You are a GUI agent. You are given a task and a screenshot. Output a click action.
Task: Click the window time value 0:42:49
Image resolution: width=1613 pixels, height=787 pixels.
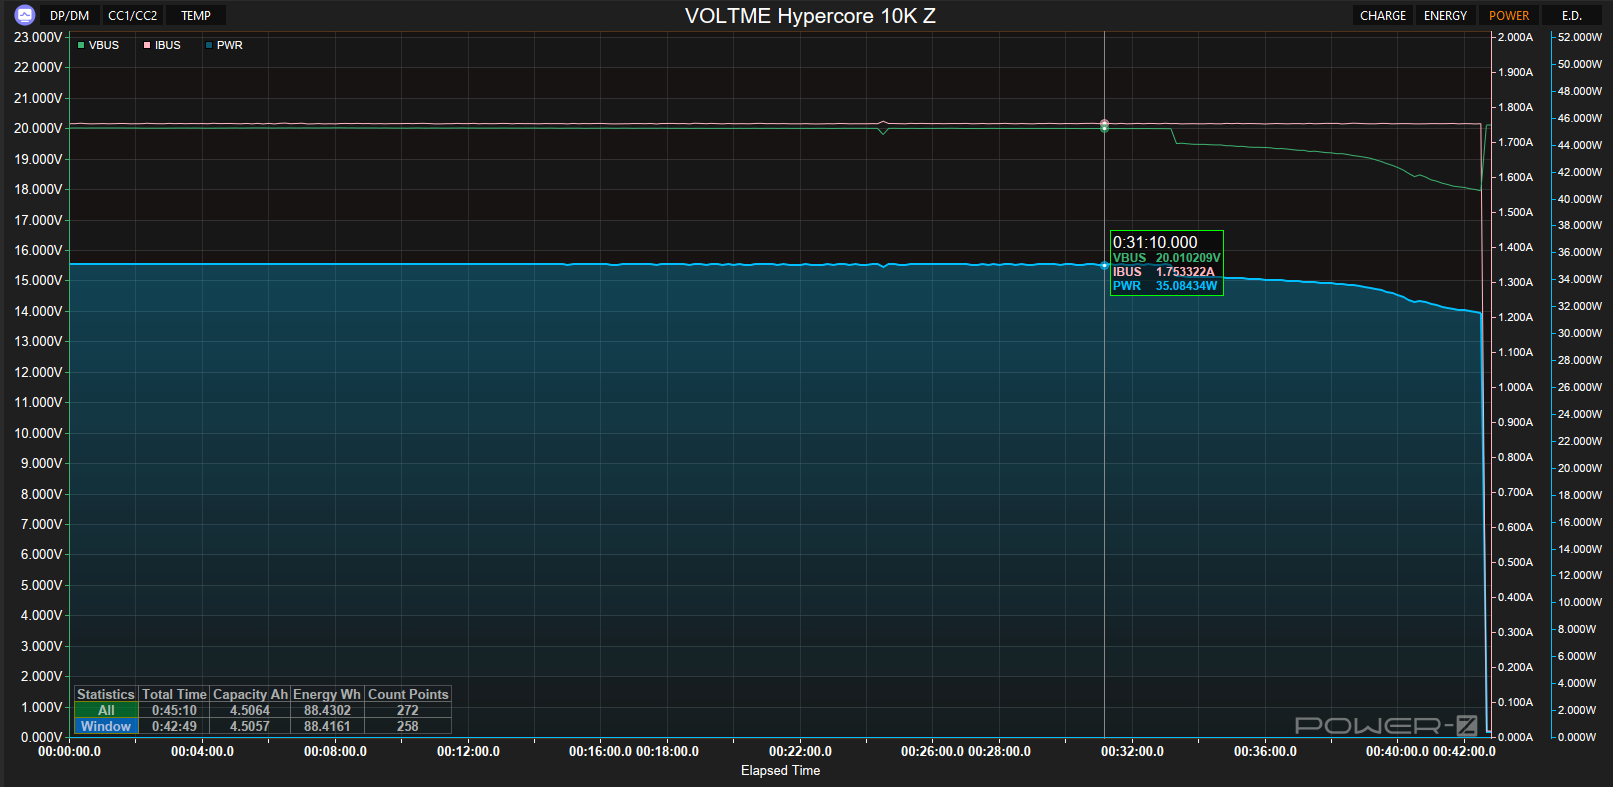click(x=174, y=726)
